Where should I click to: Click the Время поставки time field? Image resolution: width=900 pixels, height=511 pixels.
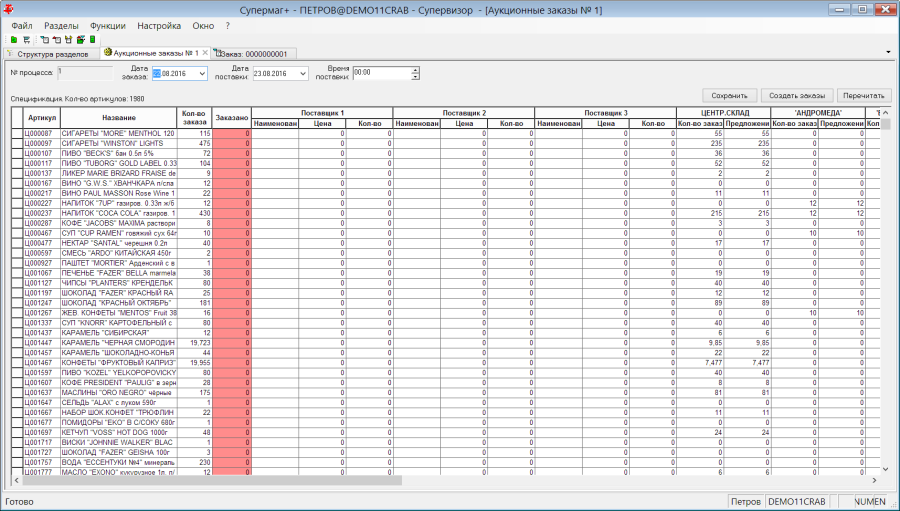[382, 73]
